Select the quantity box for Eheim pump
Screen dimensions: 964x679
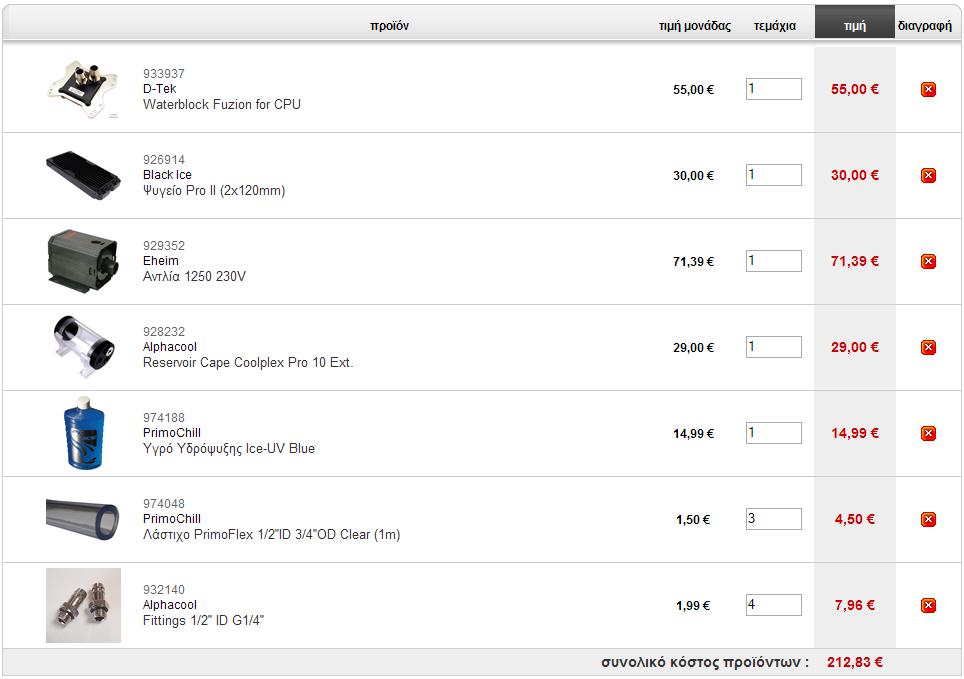773,261
